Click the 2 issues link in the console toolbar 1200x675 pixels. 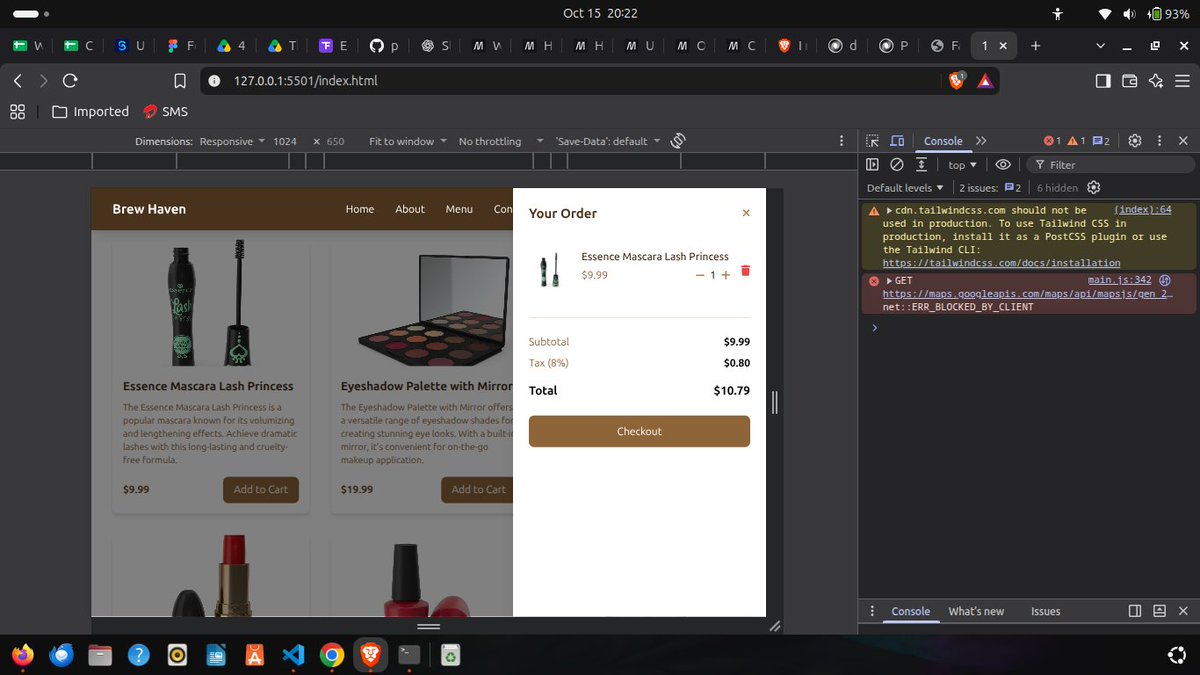pos(990,188)
